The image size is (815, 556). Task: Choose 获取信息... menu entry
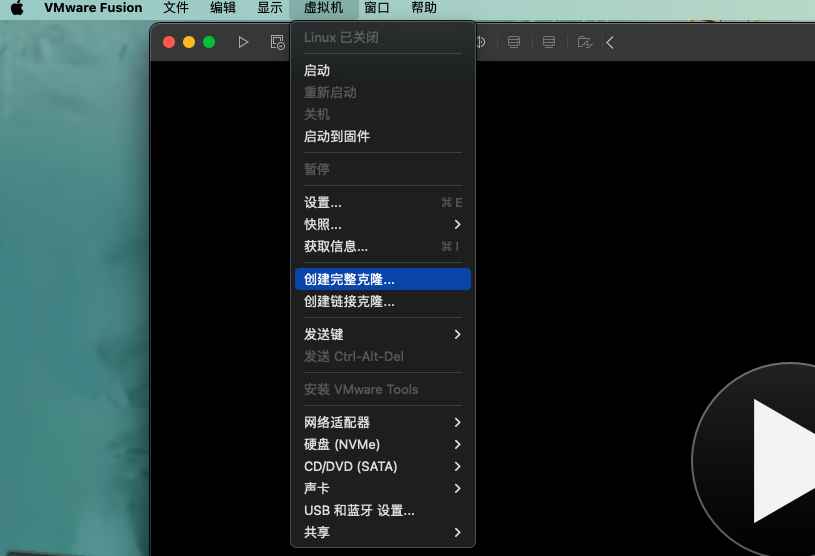(383, 246)
